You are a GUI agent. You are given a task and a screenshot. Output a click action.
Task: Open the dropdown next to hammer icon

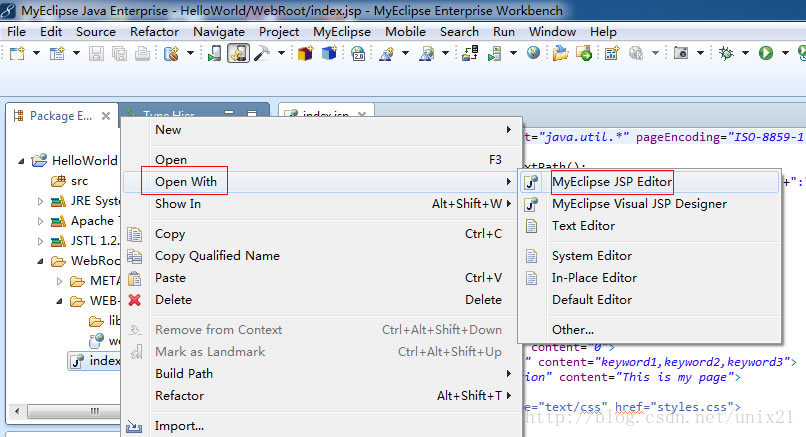pyautogui.click(x=281, y=53)
